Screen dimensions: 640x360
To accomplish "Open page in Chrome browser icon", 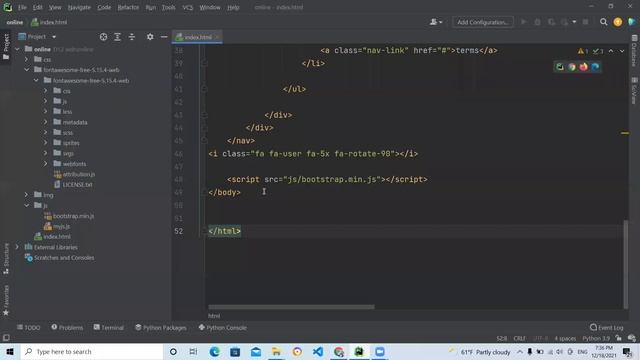I will click(572, 67).
